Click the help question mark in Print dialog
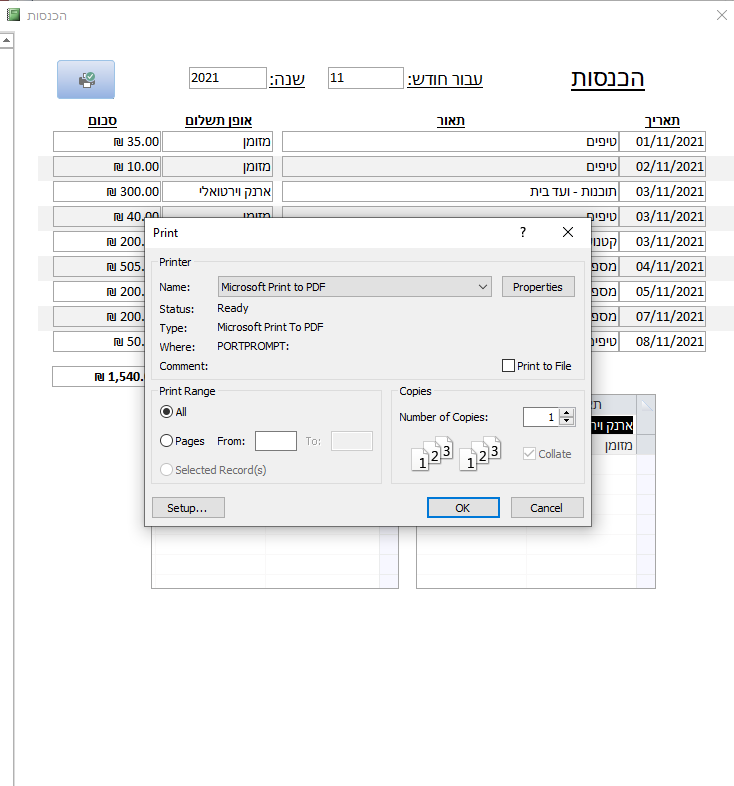This screenshot has width=734, height=786. (x=523, y=232)
